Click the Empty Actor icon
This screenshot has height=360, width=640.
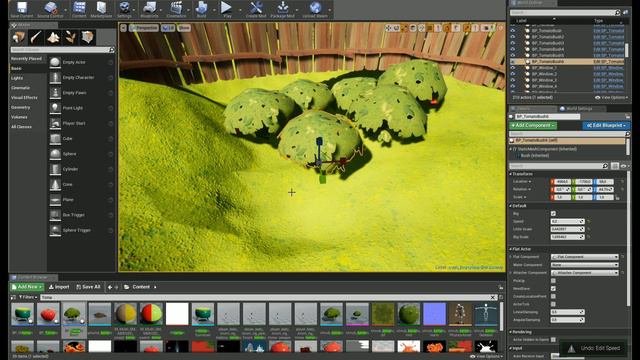point(55,62)
